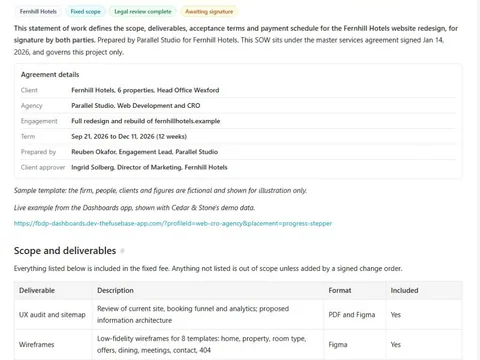This screenshot has width=480, height=360.
Task: Open the fbdp-dashboards progress-stepper link
Action: coord(173,223)
